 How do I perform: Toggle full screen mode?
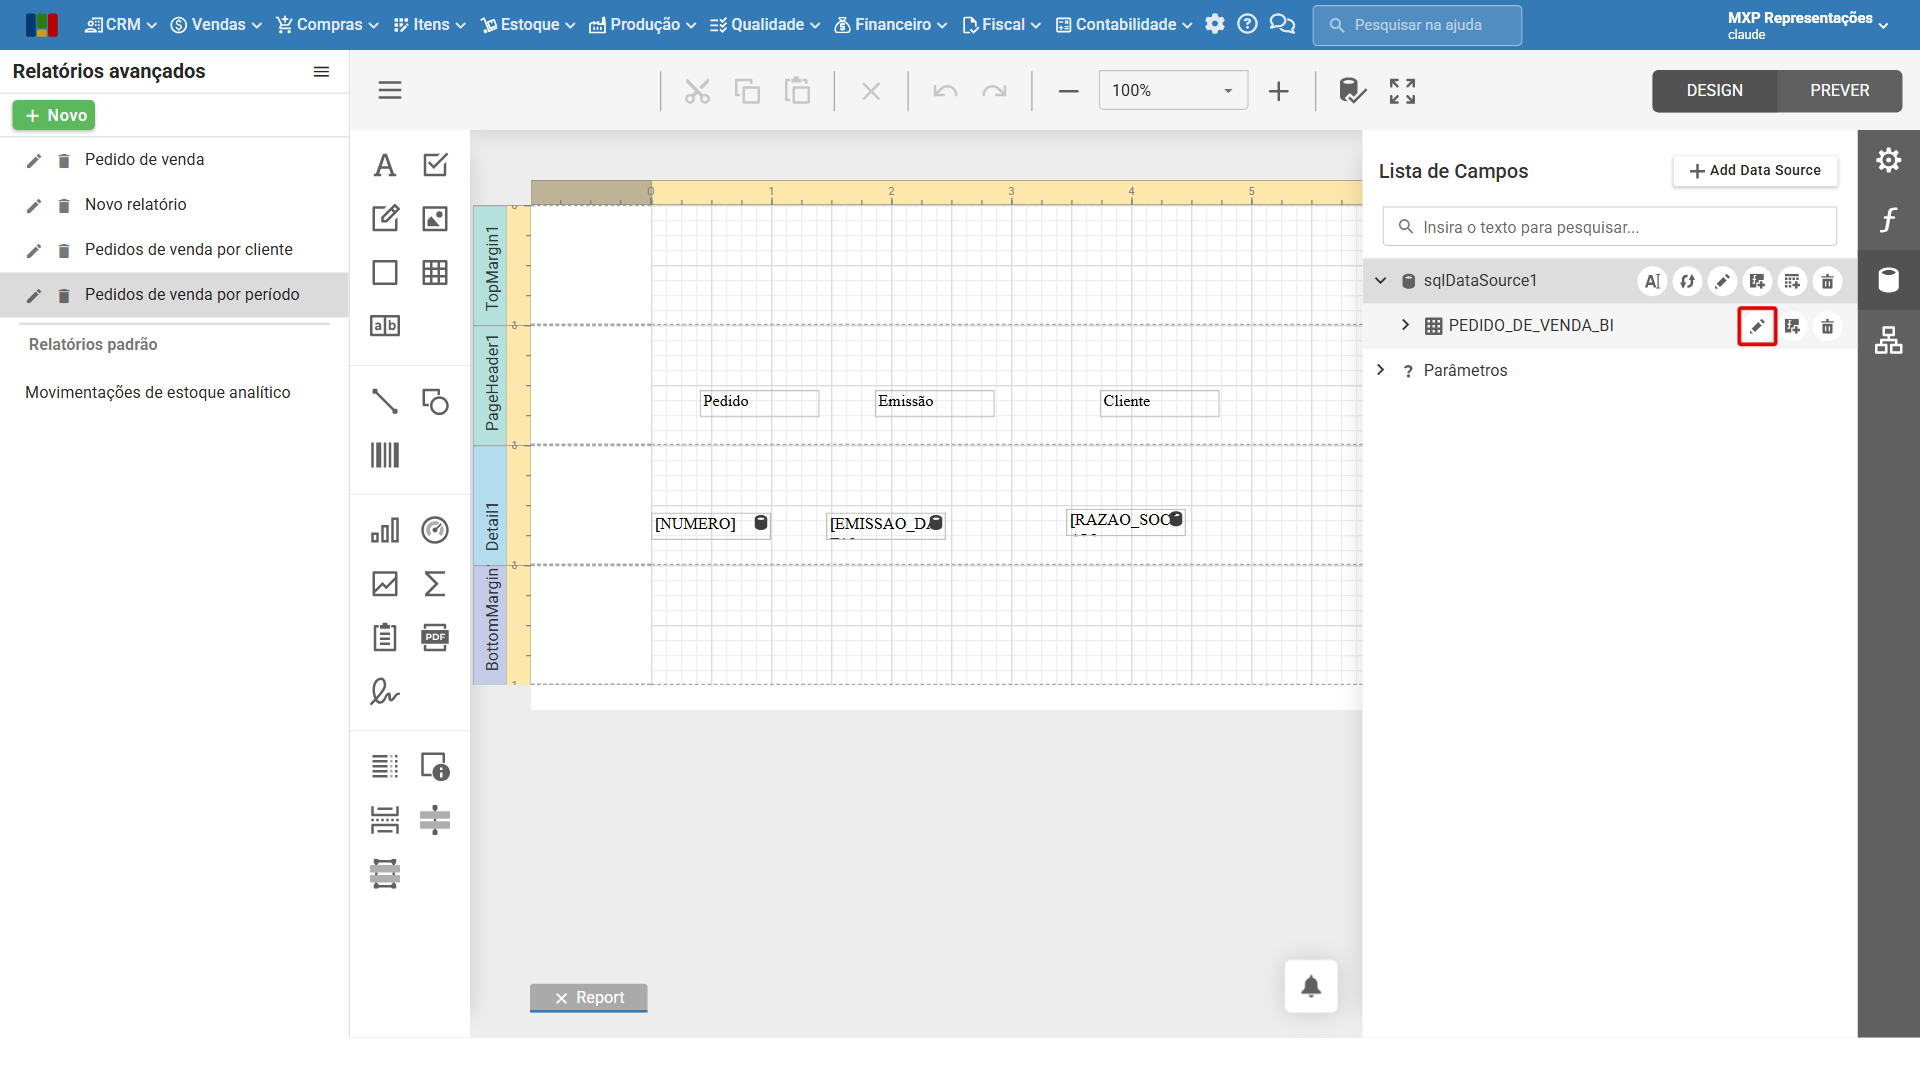(1402, 91)
